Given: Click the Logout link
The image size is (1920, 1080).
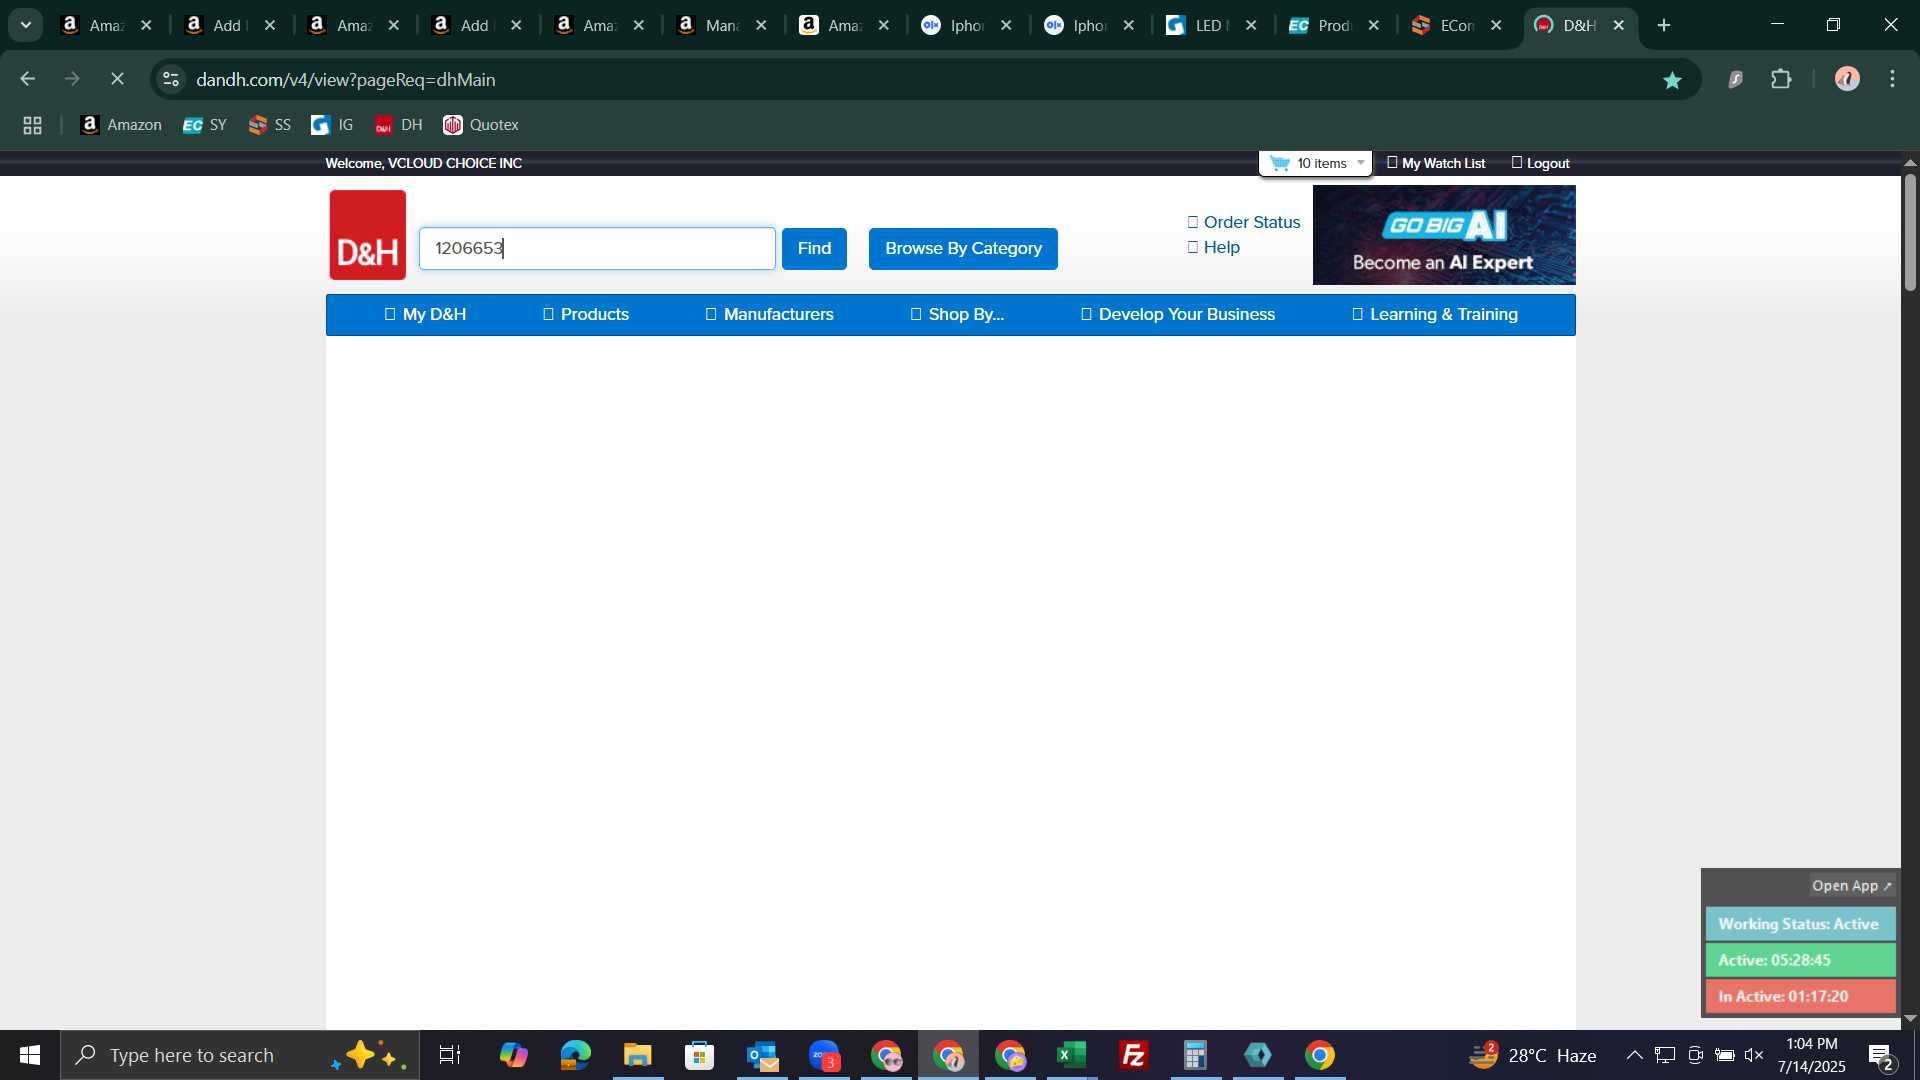Looking at the screenshot, I should 1540,163.
